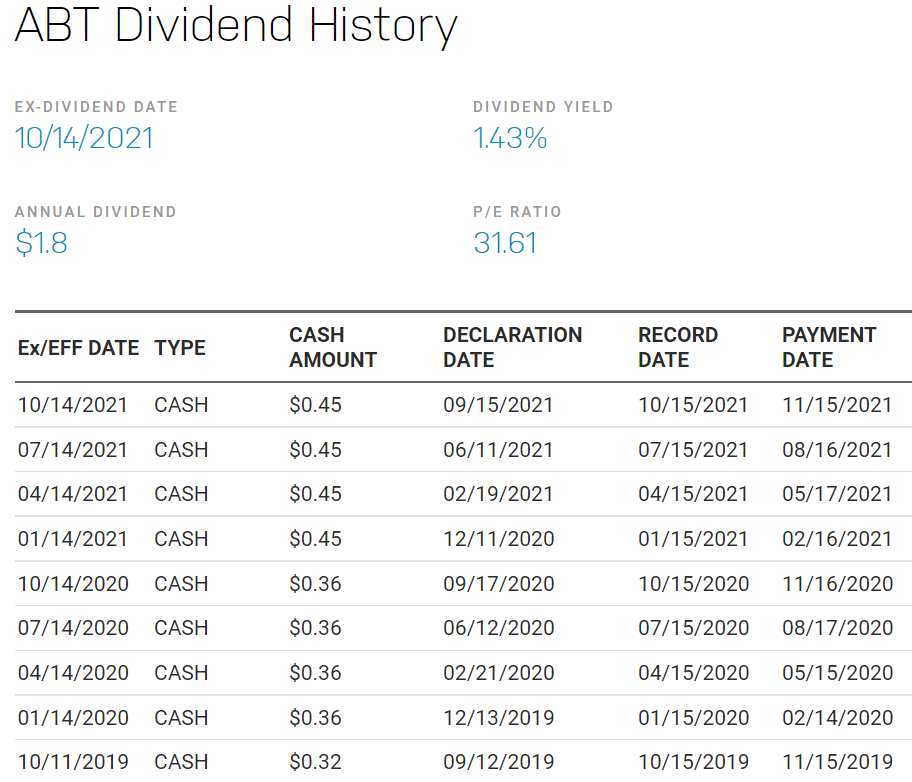
Task: Select payment date 02/14/2020
Action: coord(838,717)
